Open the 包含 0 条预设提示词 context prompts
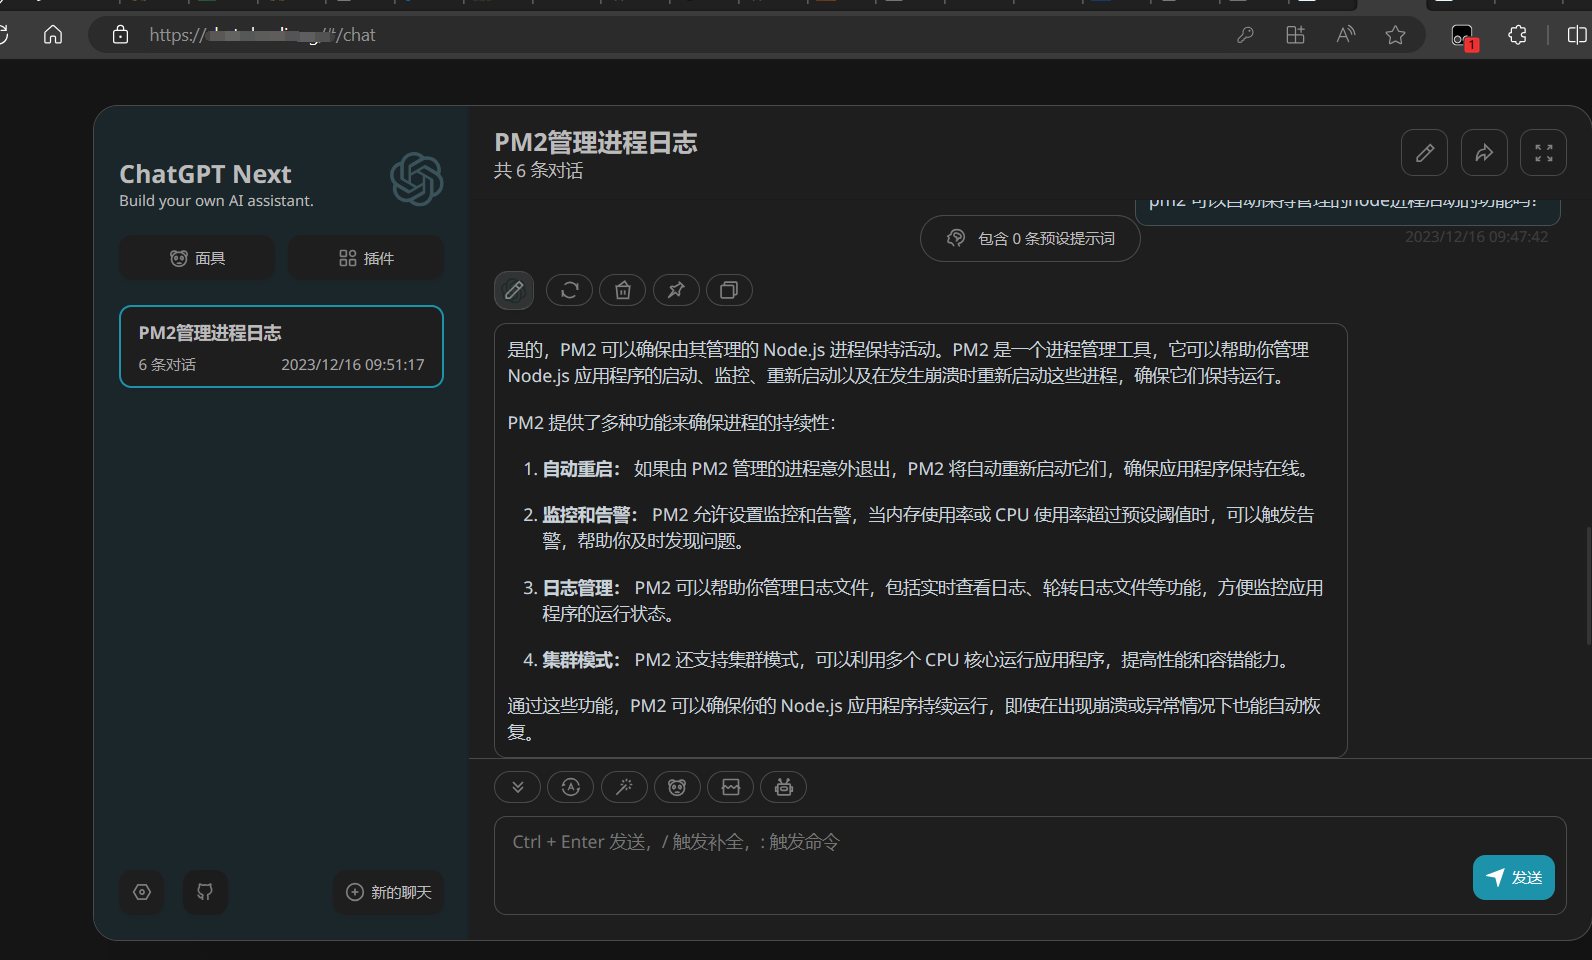This screenshot has height=960, width=1592. tap(1030, 238)
